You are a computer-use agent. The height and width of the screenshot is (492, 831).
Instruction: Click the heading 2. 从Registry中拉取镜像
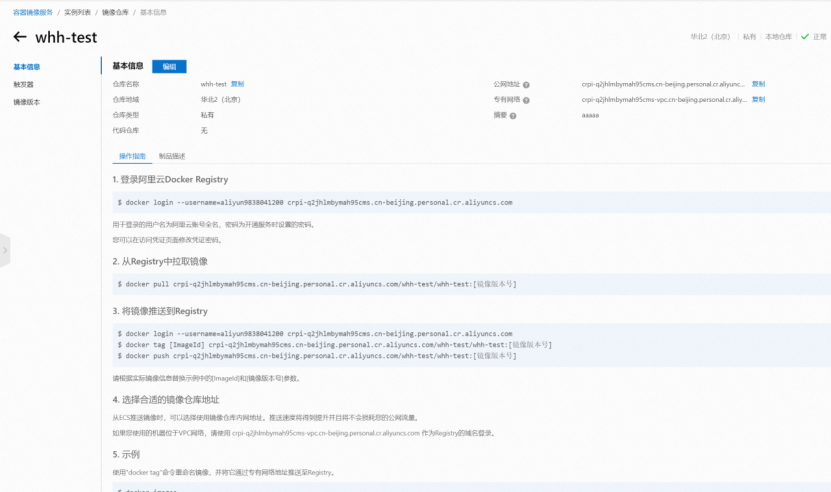click(160, 261)
